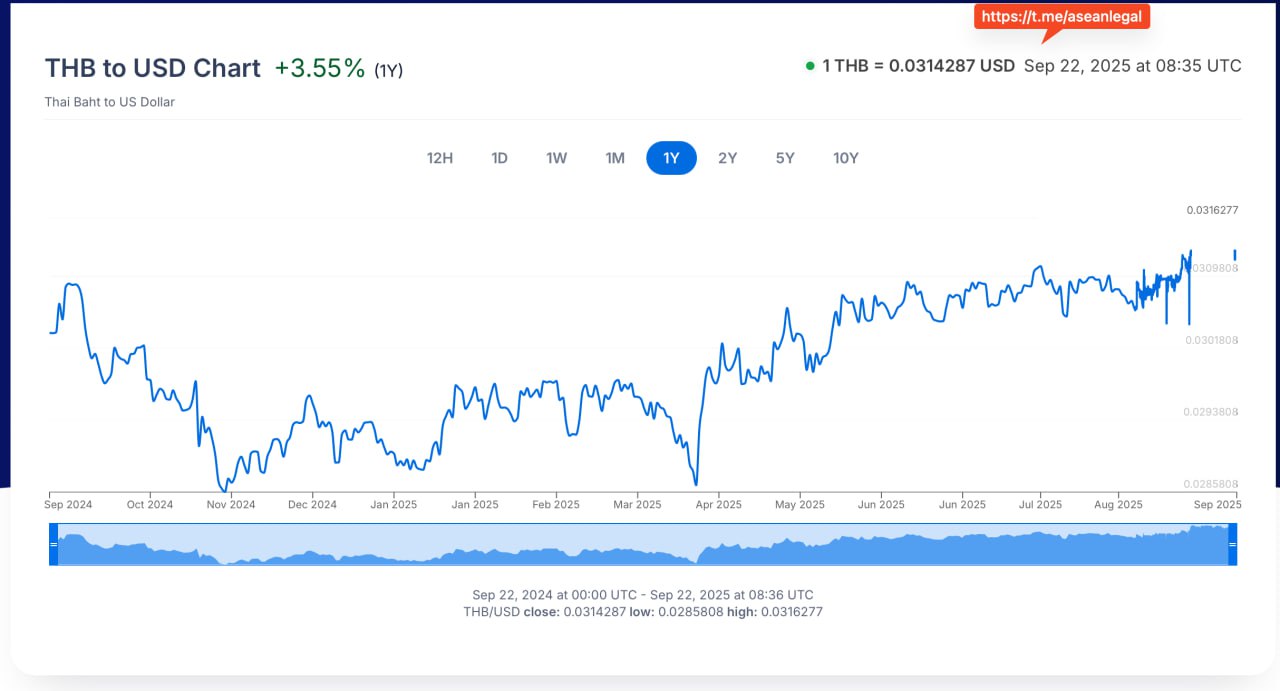Show the 1M chart period
This screenshot has width=1280, height=691.
coord(615,158)
